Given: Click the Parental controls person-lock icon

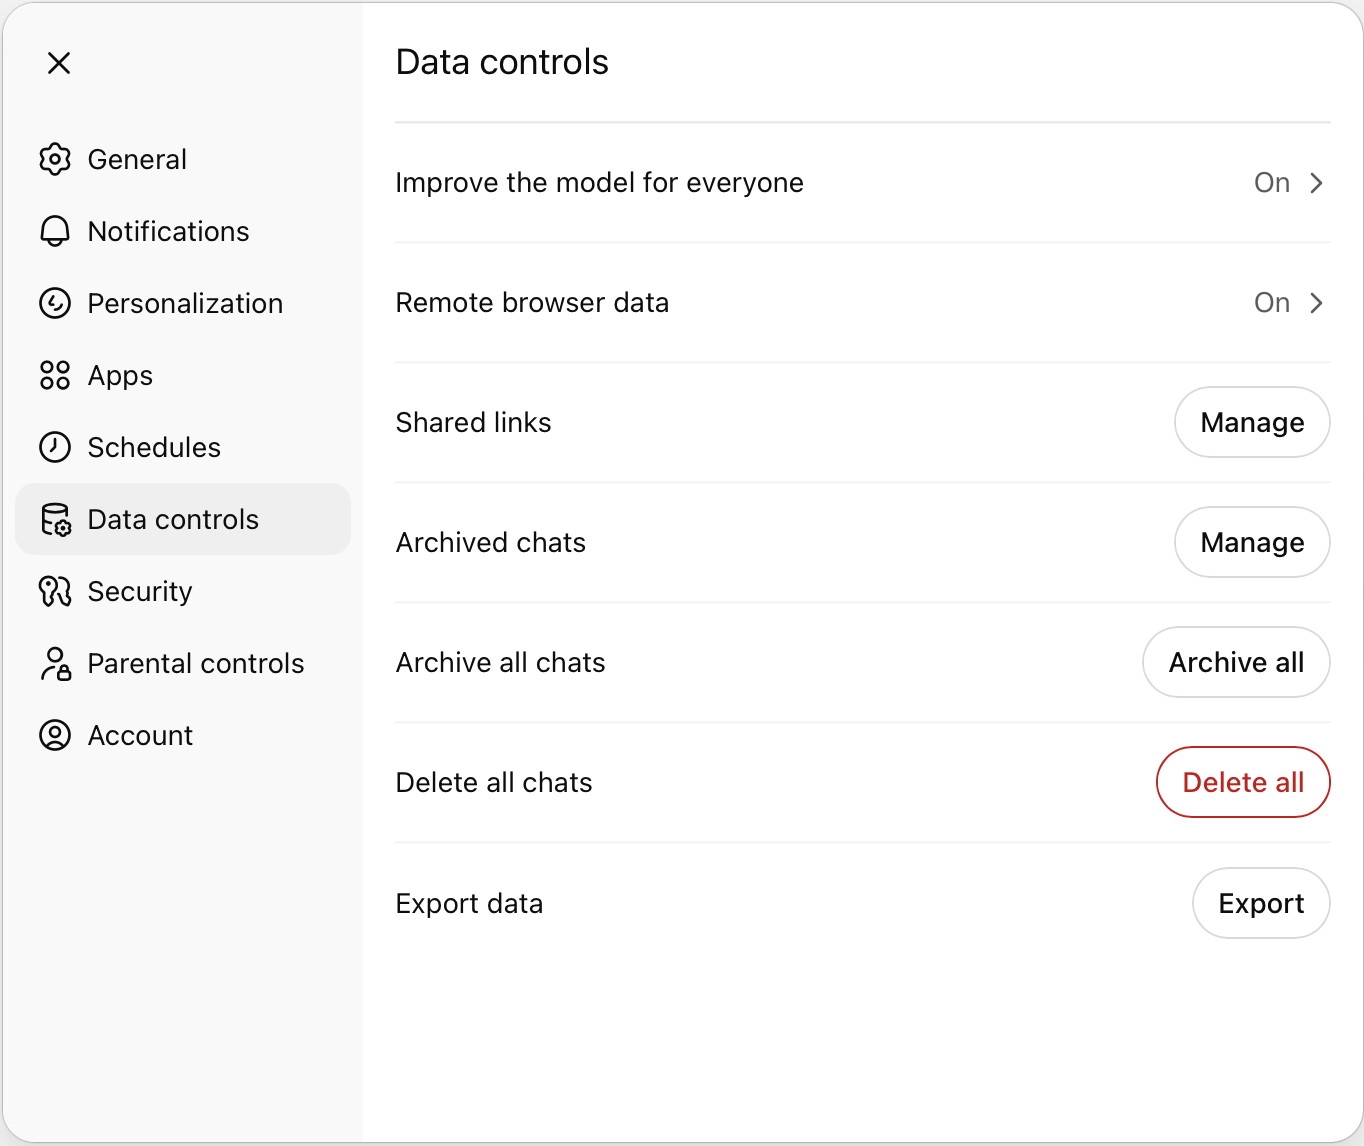Looking at the screenshot, I should (55, 663).
